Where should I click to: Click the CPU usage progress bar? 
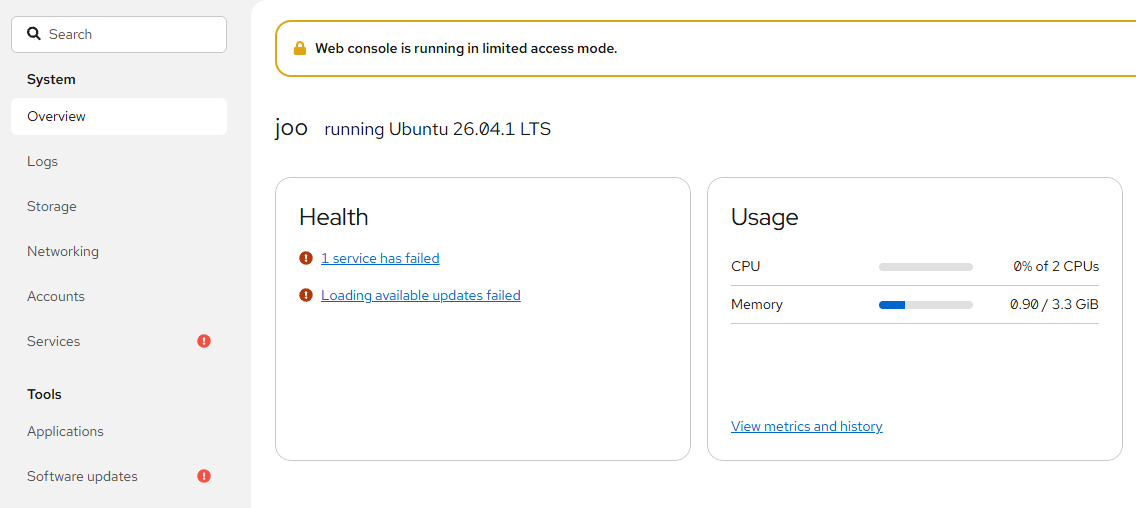tap(926, 267)
